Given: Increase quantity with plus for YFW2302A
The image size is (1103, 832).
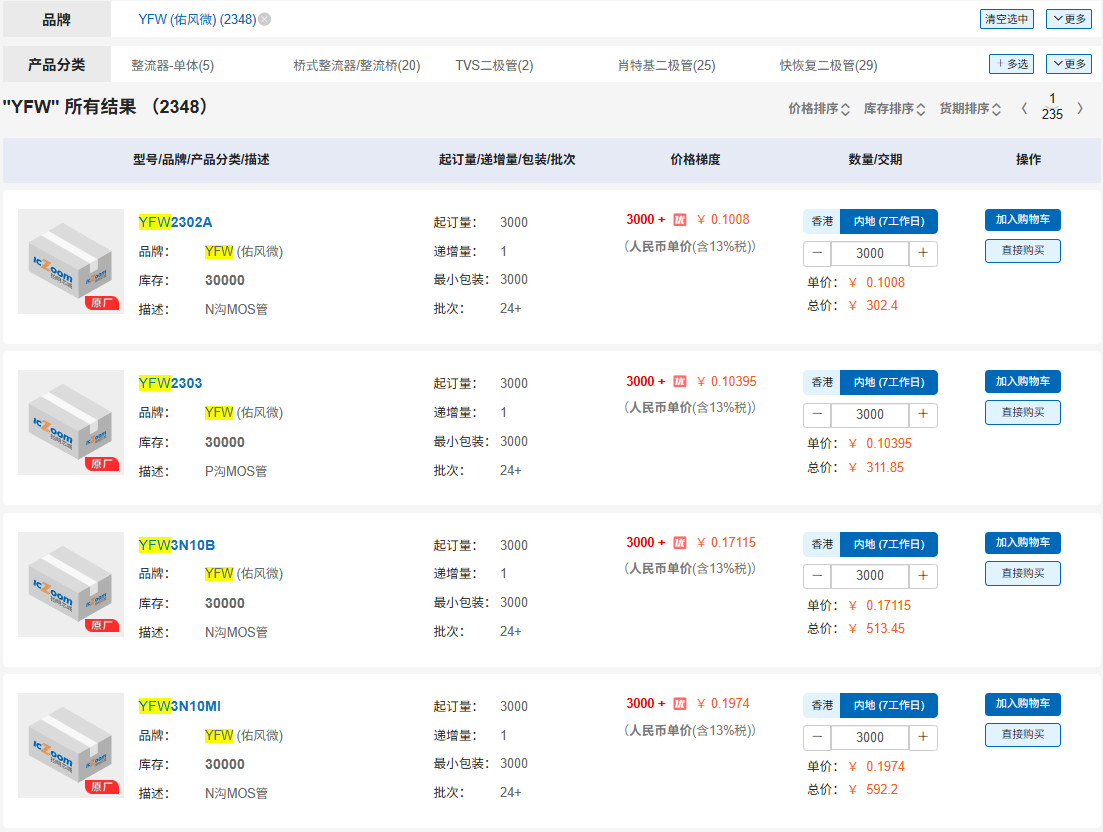Looking at the screenshot, I should [923, 253].
